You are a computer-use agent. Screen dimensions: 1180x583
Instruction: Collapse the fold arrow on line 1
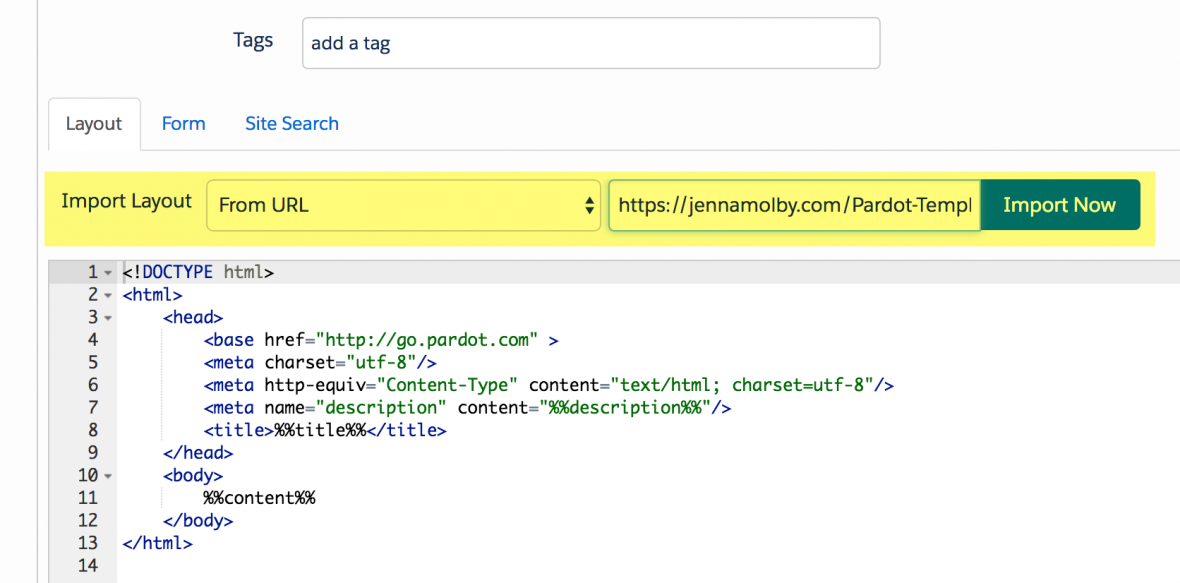(108, 272)
